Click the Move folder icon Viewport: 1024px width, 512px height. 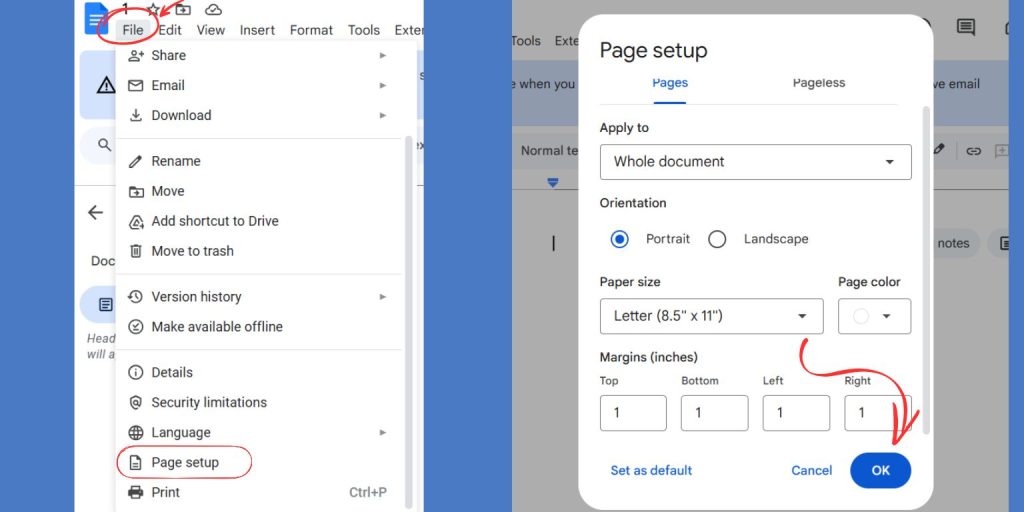coord(136,192)
